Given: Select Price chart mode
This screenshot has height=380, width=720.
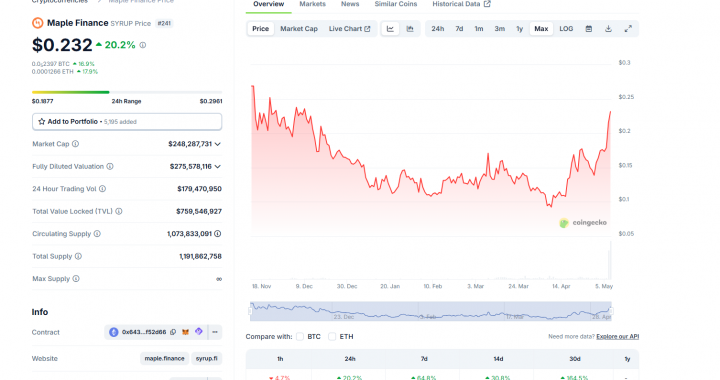Looking at the screenshot, I should click(260, 28).
